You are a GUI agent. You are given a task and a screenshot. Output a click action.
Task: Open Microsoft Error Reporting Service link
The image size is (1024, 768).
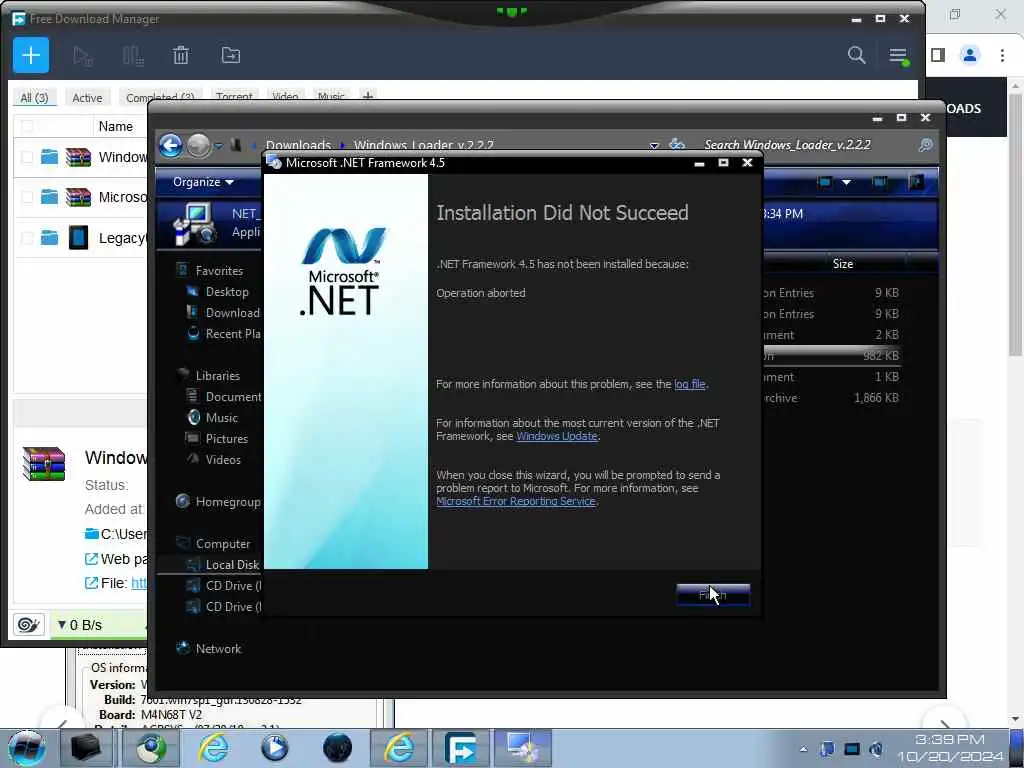point(516,502)
